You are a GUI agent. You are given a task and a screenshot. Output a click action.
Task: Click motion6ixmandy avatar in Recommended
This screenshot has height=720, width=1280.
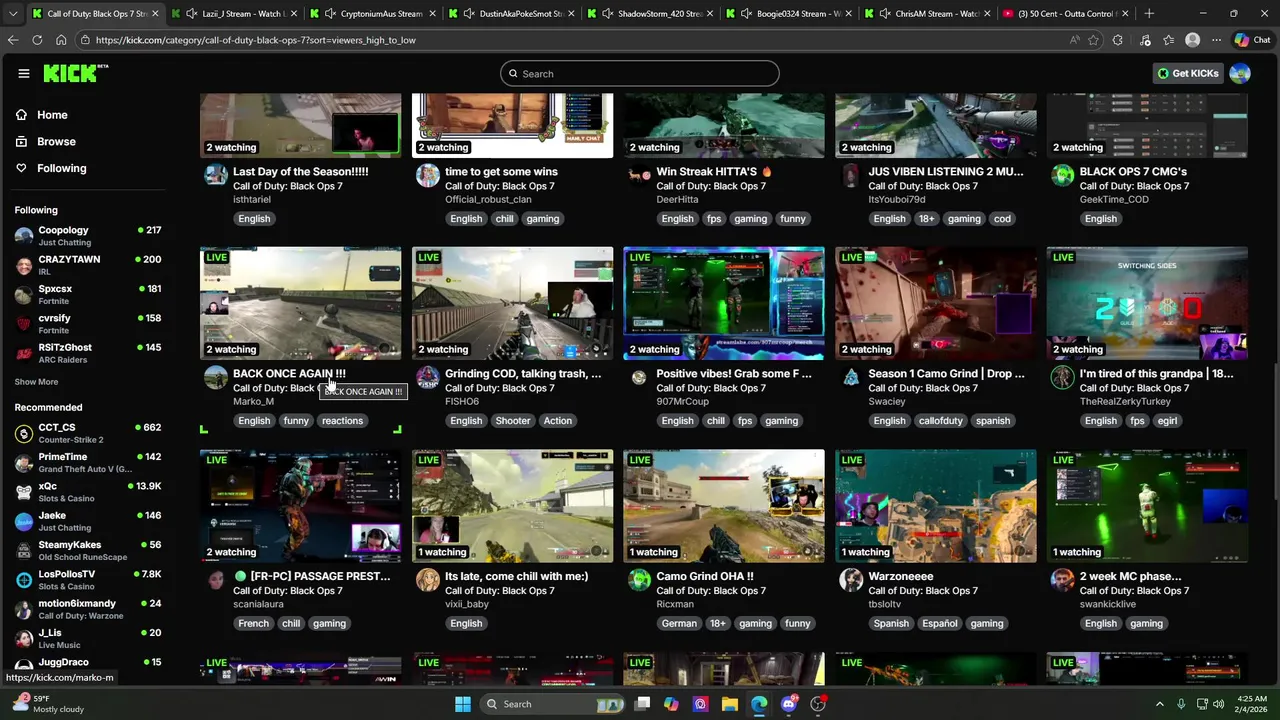click(24, 609)
